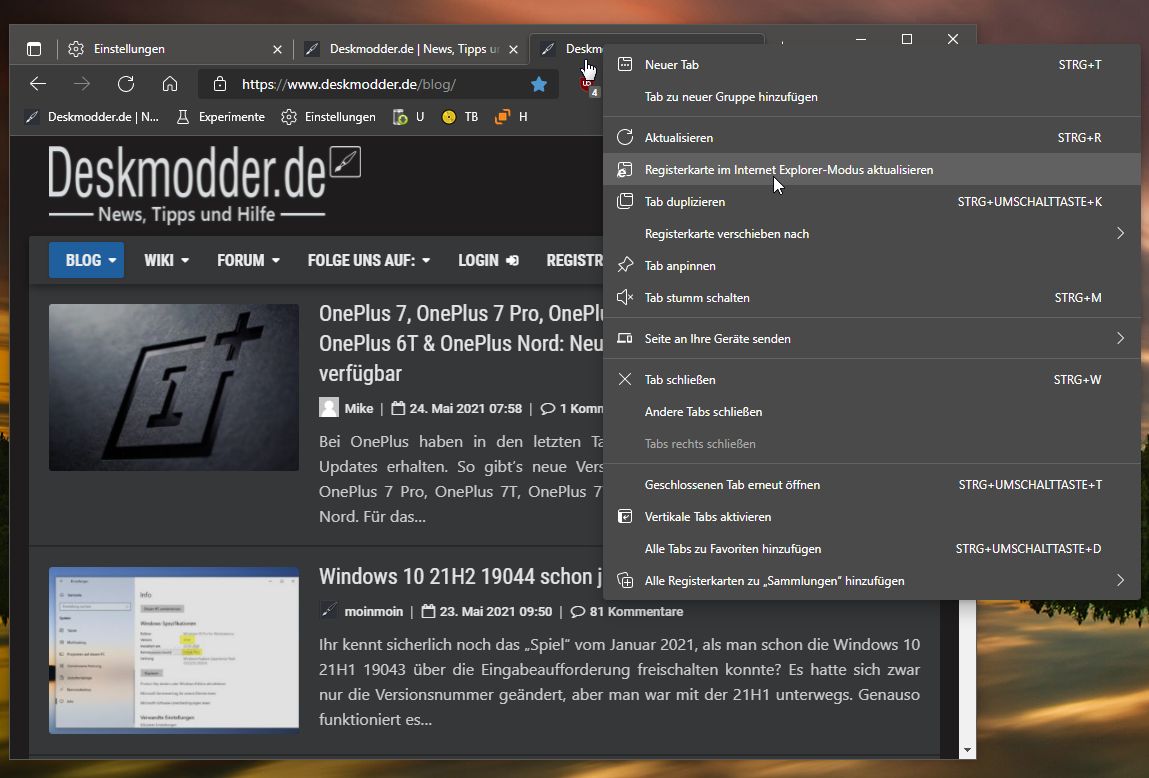Click the lock icon in the address bar

click(218, 84)
